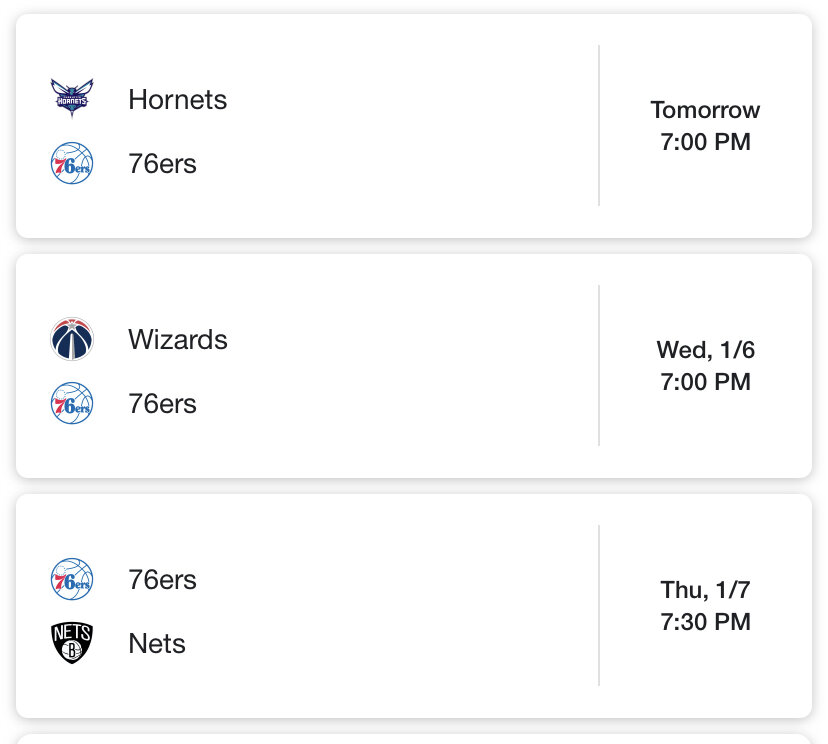Click the Thu, 1/7 date label

click(705, 590)
